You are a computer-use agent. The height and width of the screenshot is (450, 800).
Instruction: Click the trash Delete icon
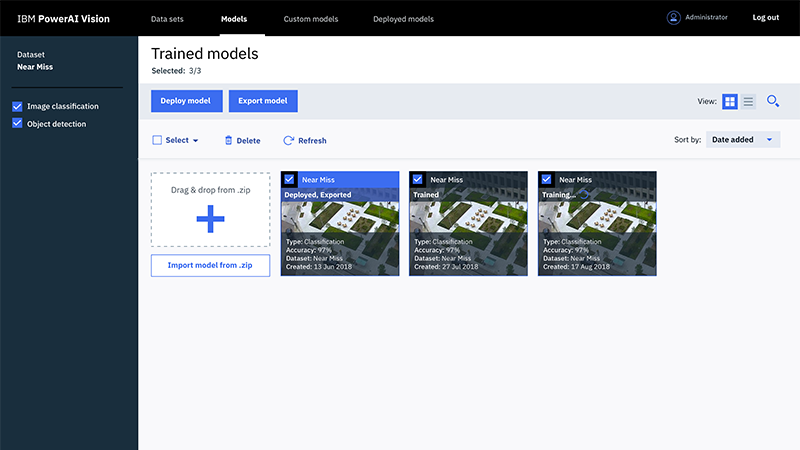click(228, 141)
